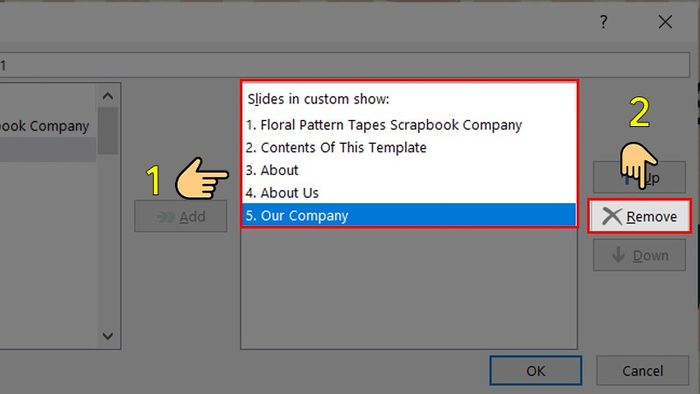Click the slide show name input field
The width and height of the screenshot is (700, 394).
345,65
